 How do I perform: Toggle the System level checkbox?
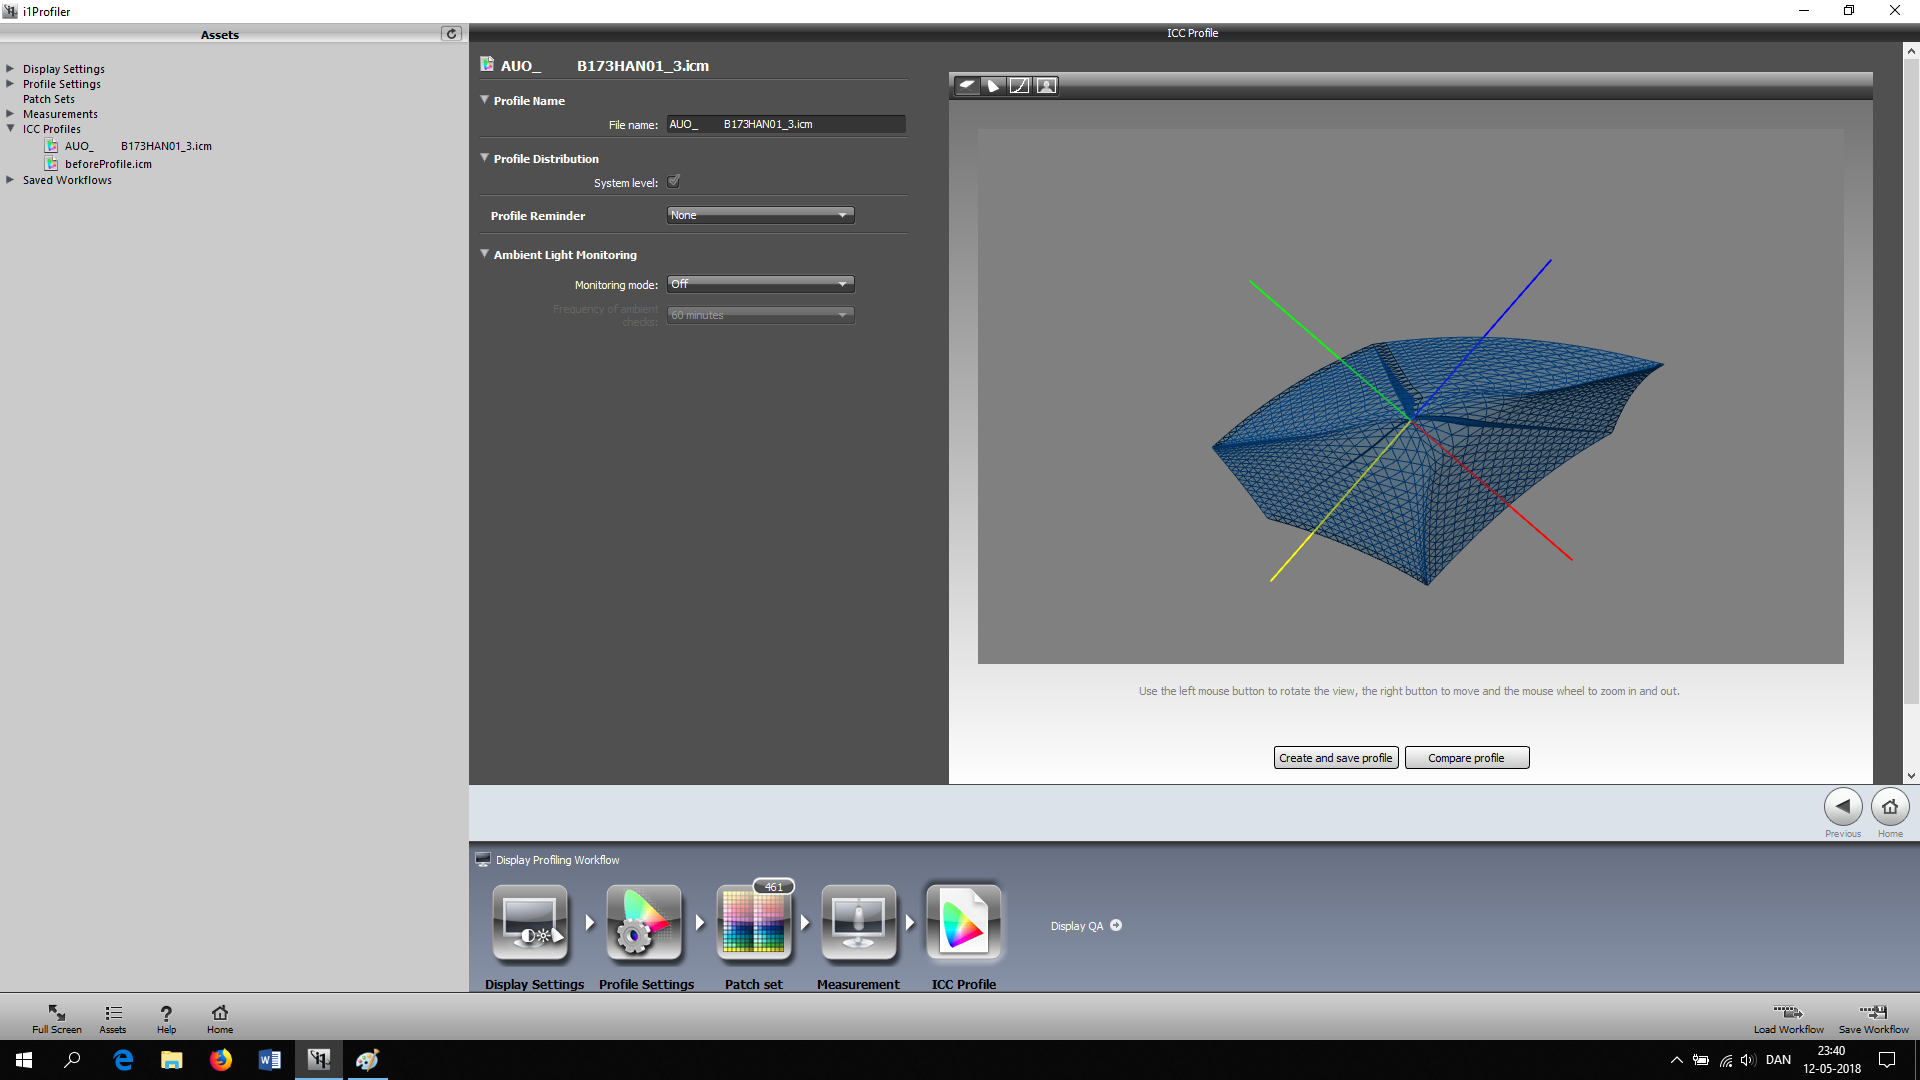(x=674, y=182)
